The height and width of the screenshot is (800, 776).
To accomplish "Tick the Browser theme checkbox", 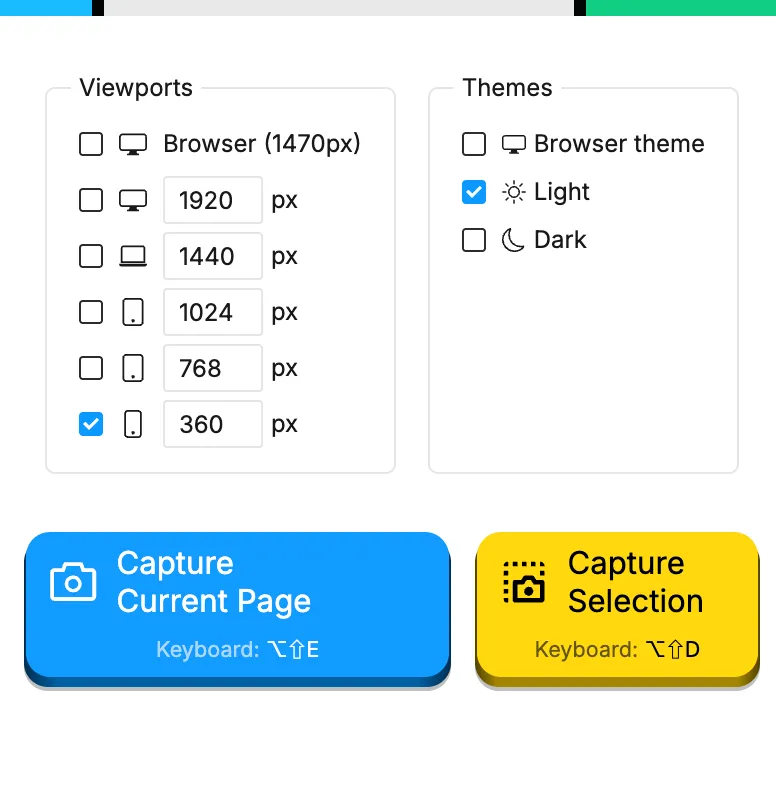I will (x=474, y=144).
